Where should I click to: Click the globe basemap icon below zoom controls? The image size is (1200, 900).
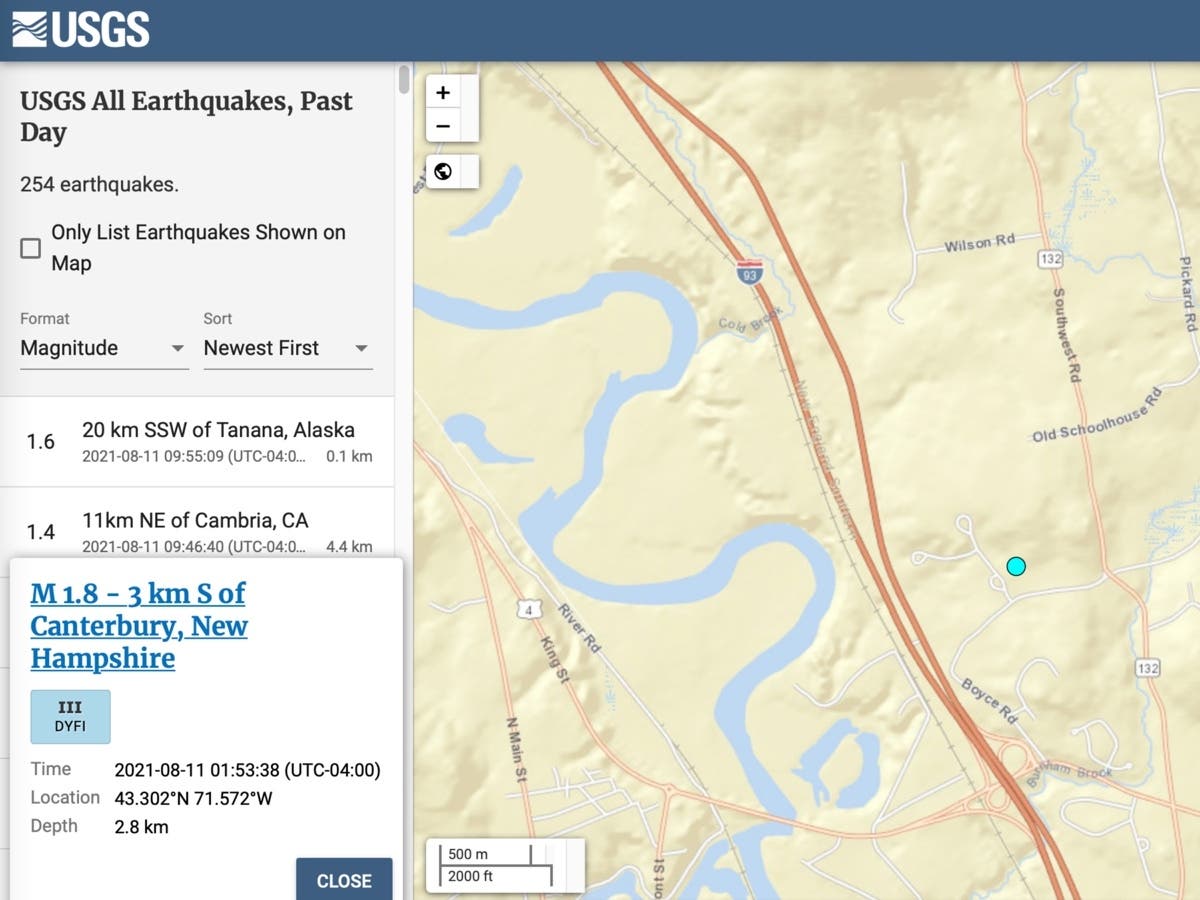pos(443,171)
